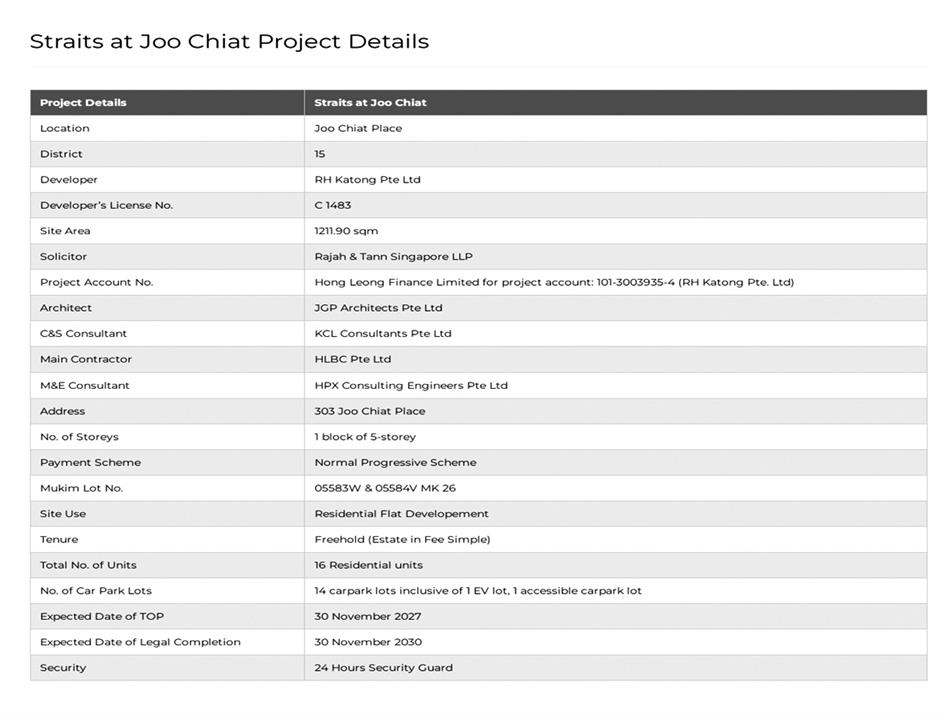Click 'KCL Consultants Pte Ltd' cell
This screenshot has width=943, height=717.
382,334
